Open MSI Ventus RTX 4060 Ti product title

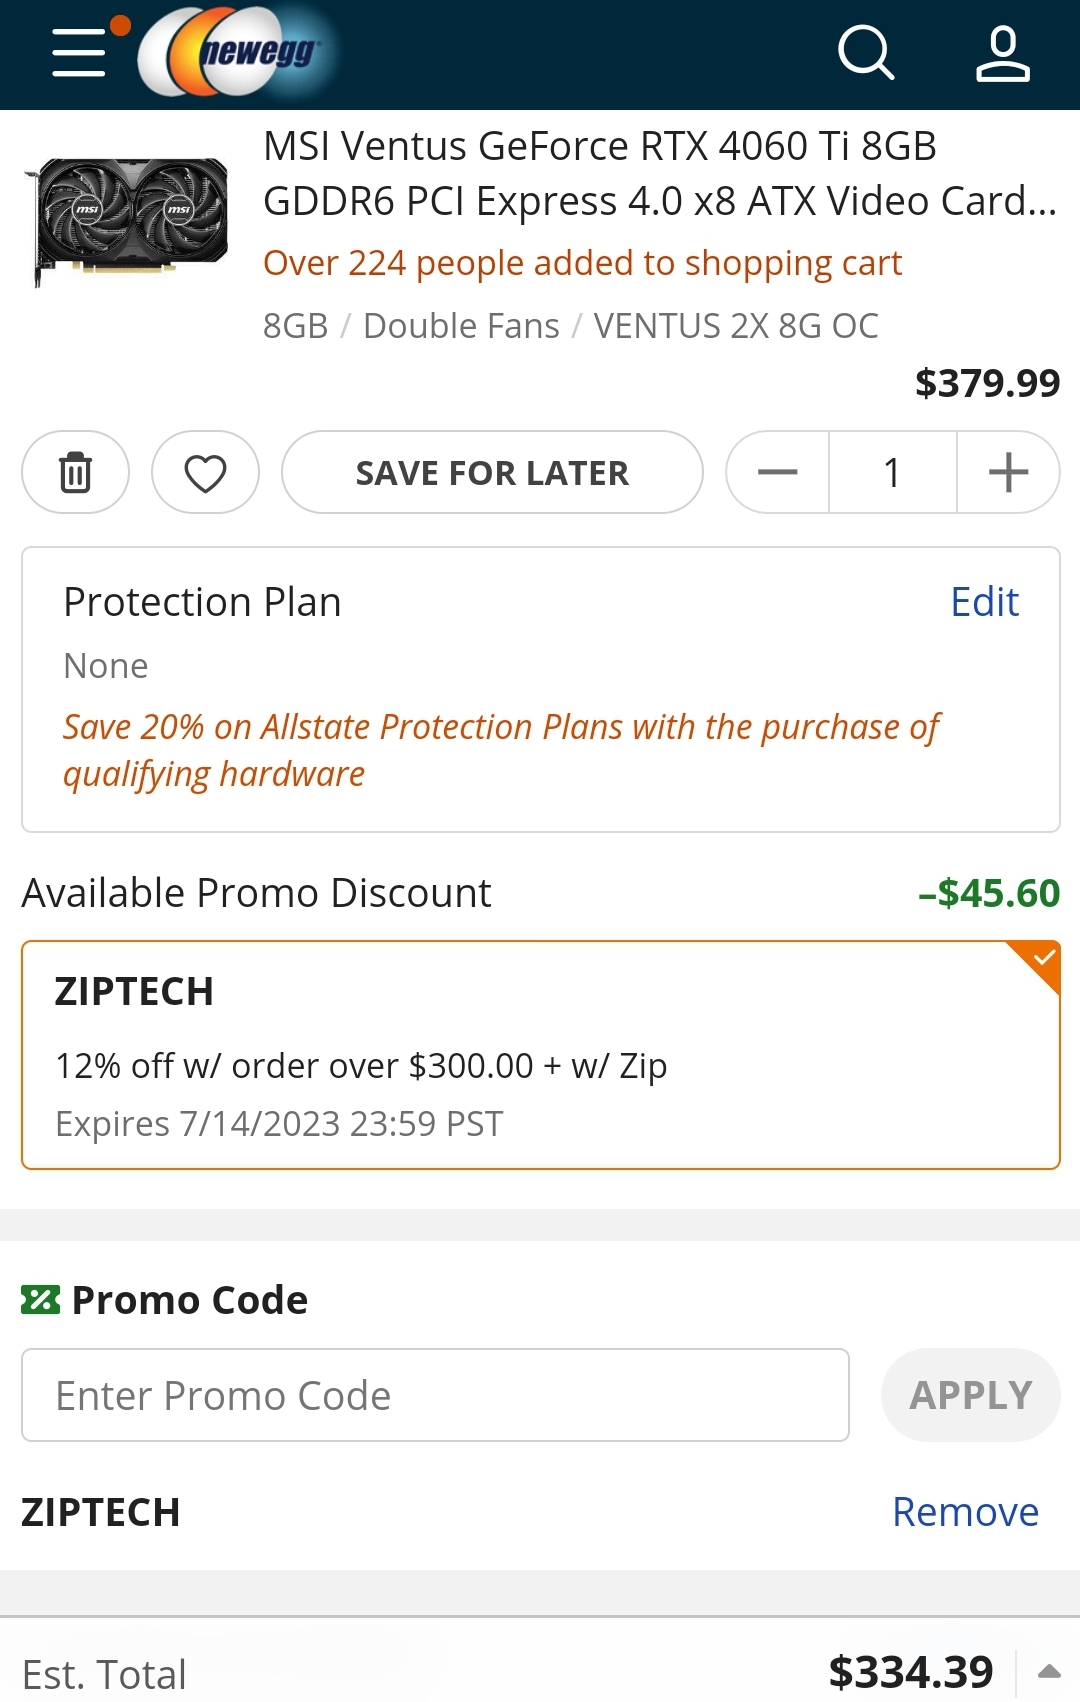(x=660, y=173)
